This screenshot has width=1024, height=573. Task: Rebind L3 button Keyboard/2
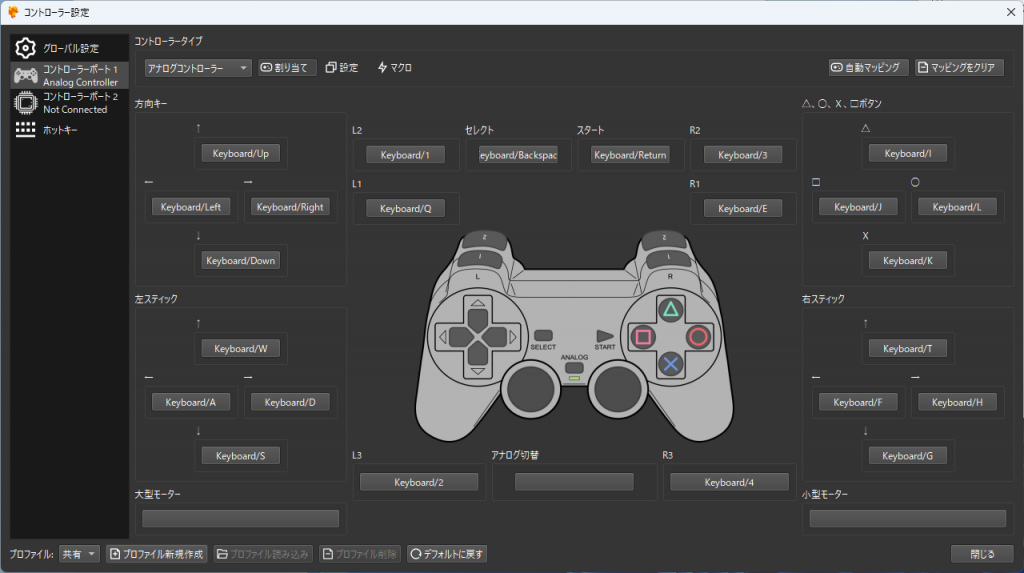419,482
